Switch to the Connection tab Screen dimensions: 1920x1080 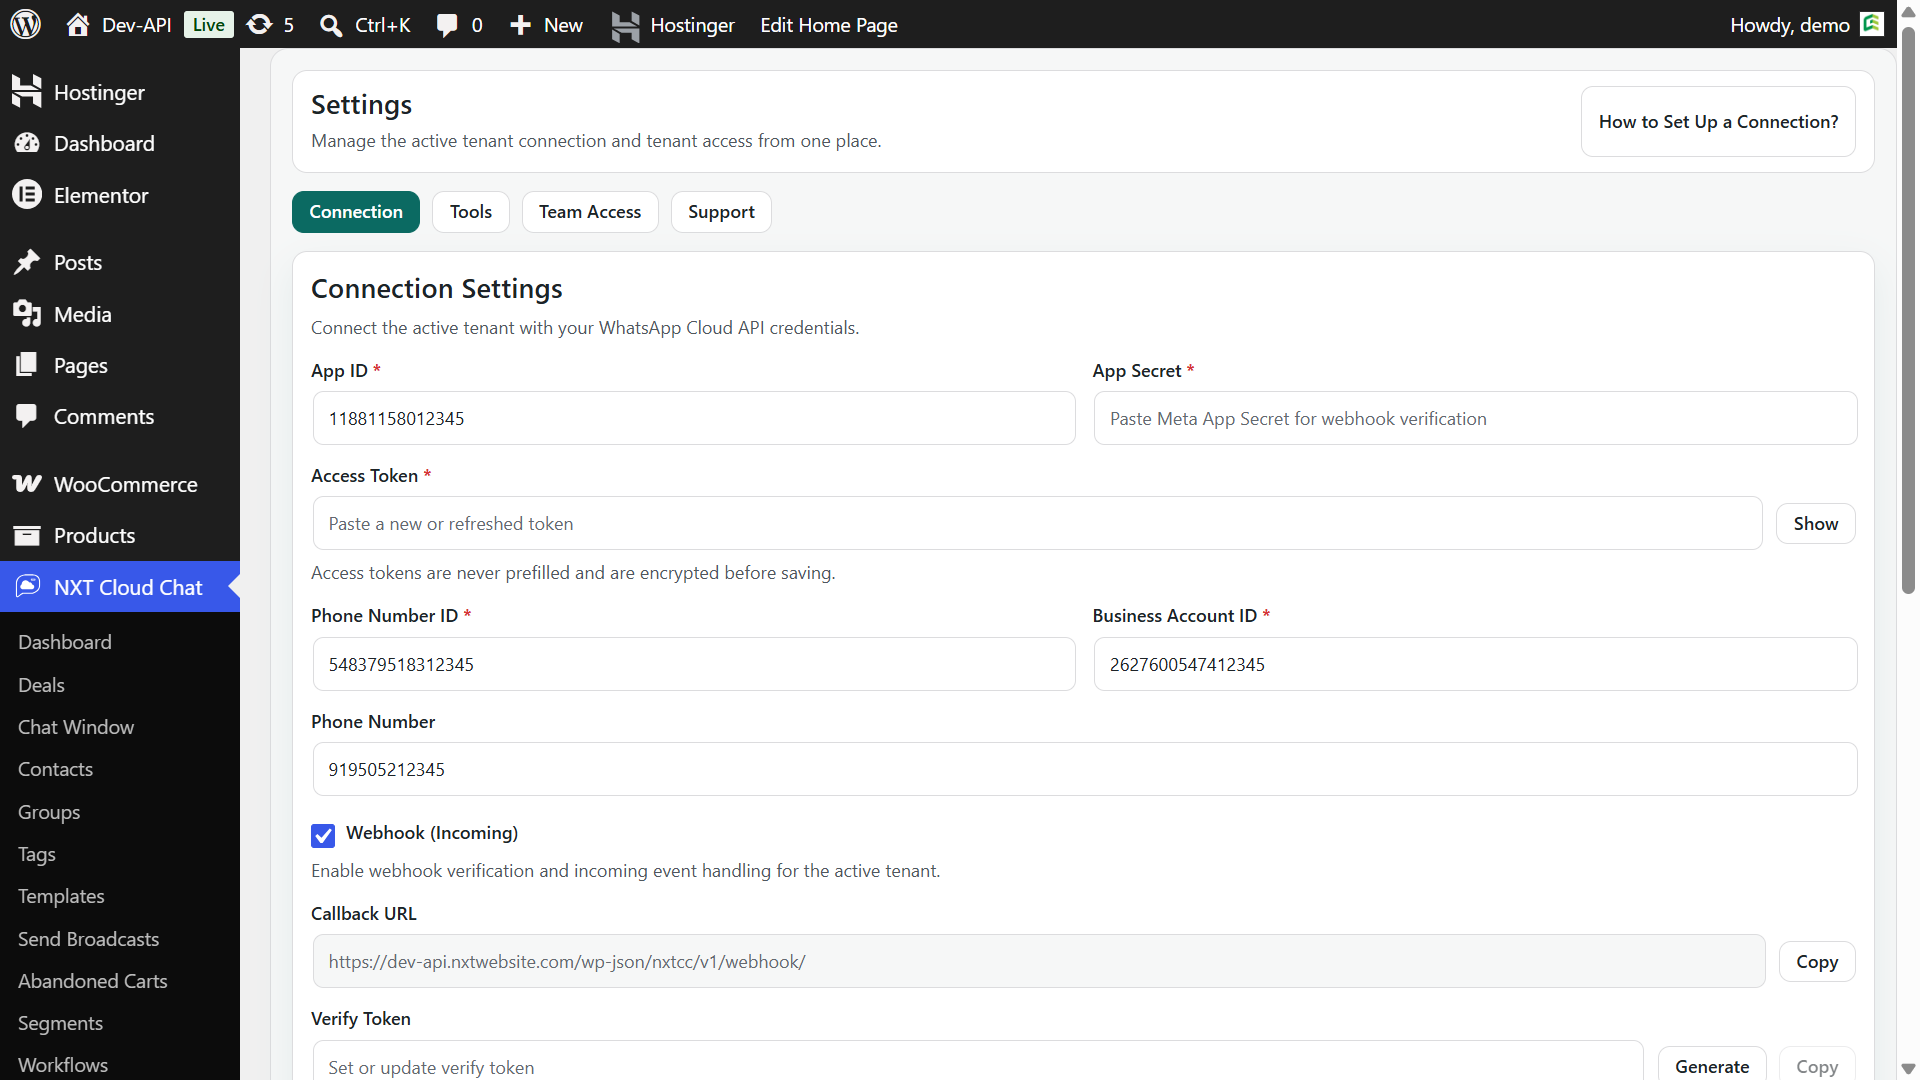coord(356,212)
